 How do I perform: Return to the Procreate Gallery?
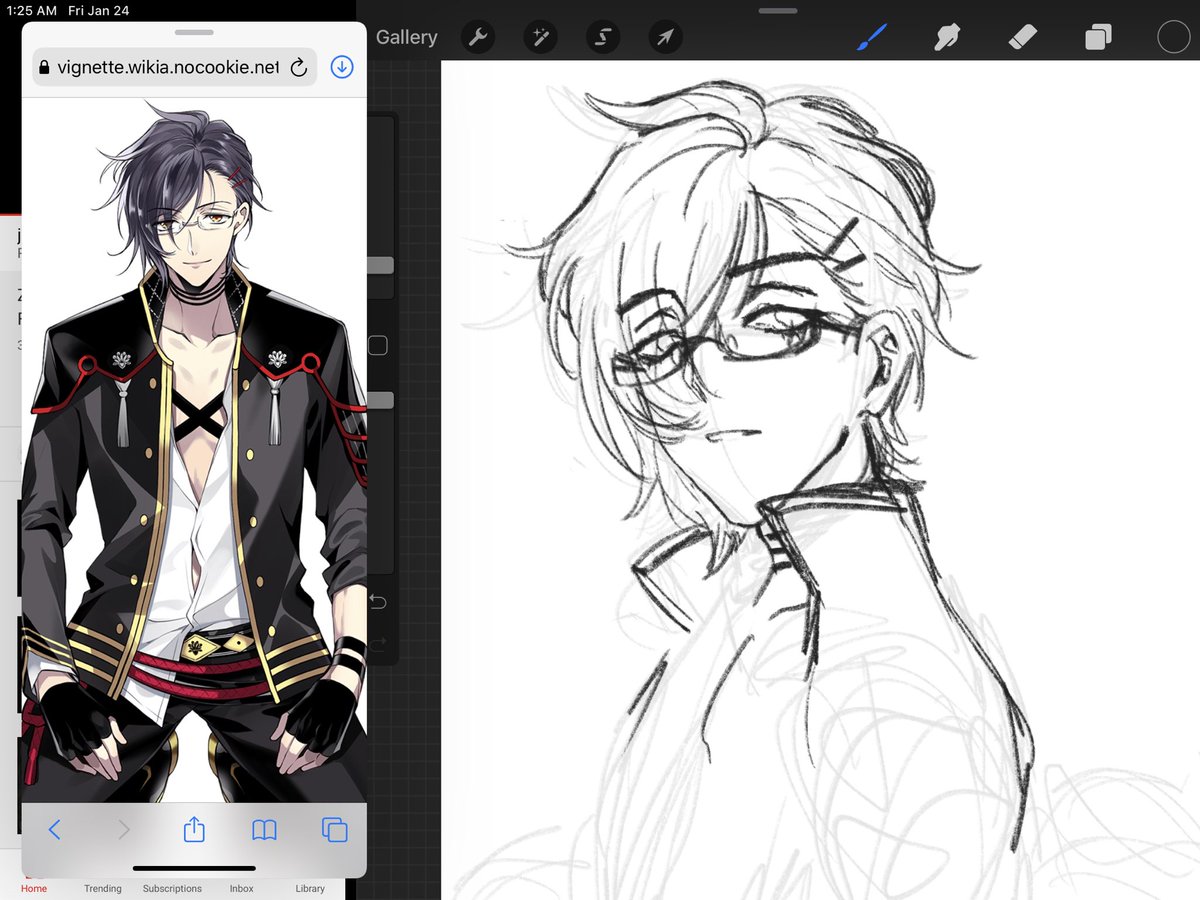[x=405, y=37]
